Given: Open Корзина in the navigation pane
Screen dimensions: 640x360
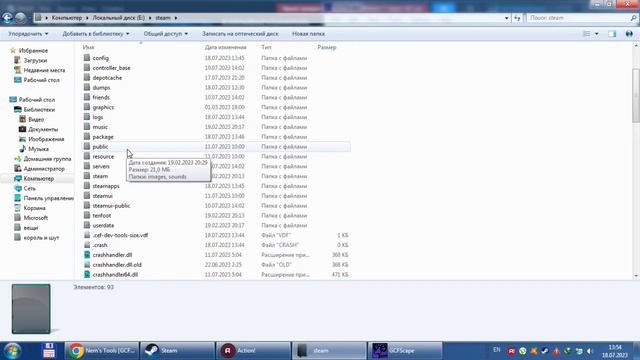Looking at the screenshot, I should coord(34,208).
